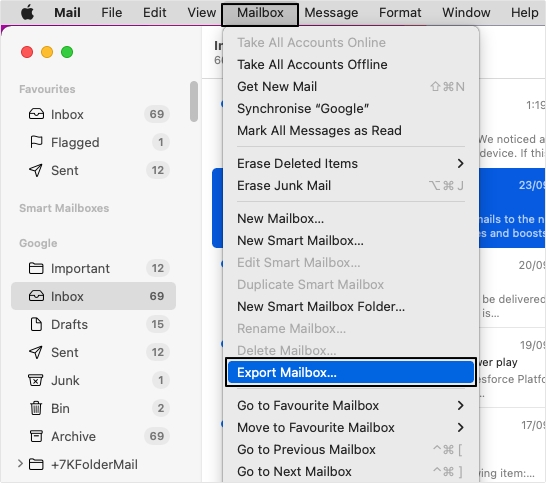Viewport: 546px width, 483px height.
Task: Open the Archive mailbox
Action: (x=93, y=436)
